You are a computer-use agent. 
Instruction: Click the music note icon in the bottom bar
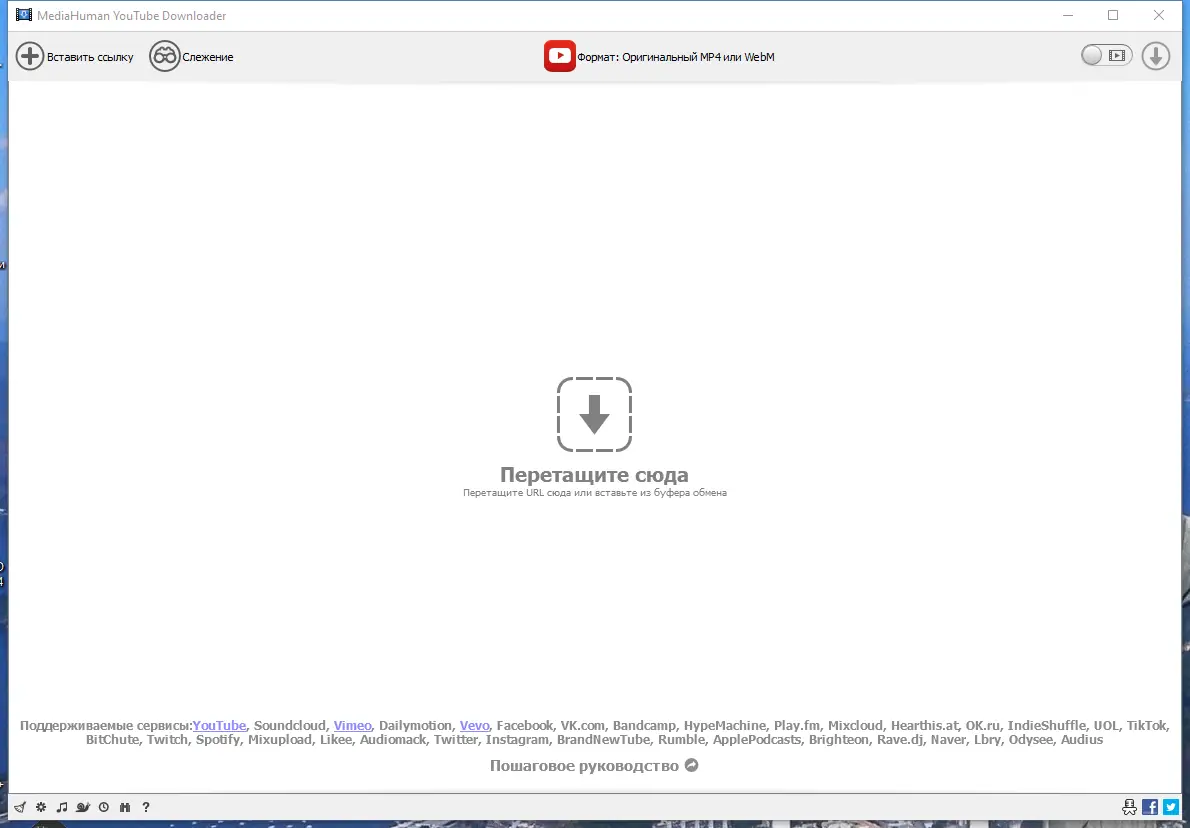[62, 808]
